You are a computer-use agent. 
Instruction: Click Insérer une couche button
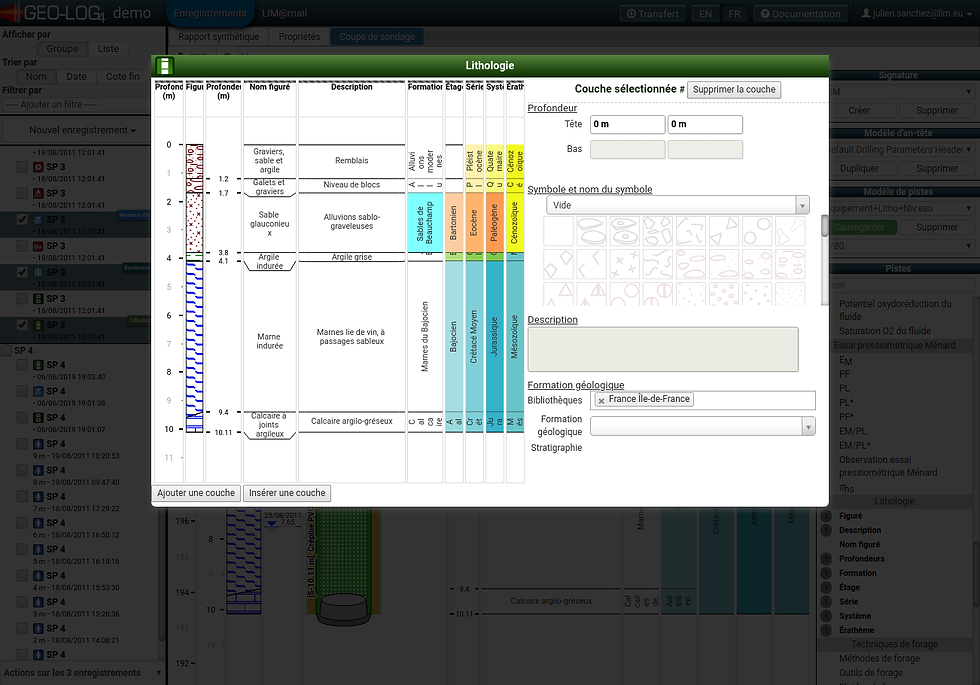tap(287, 493)
